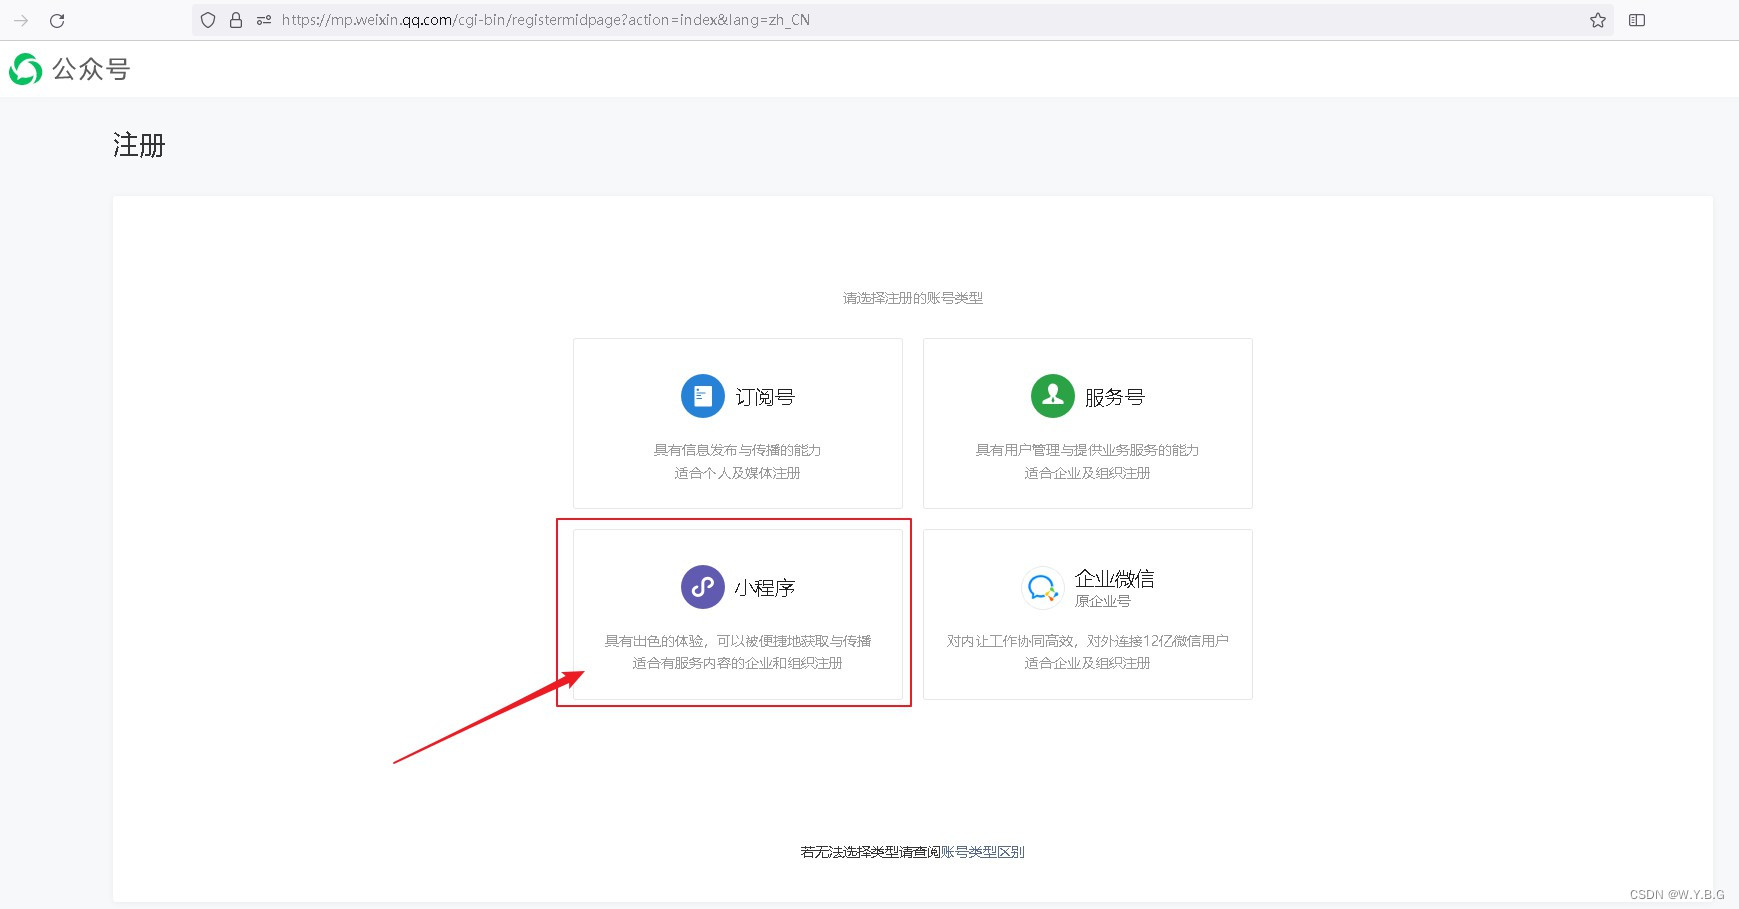Choose the 小程序 account type title
This screenshot has width=1739, height=909.
765,588
